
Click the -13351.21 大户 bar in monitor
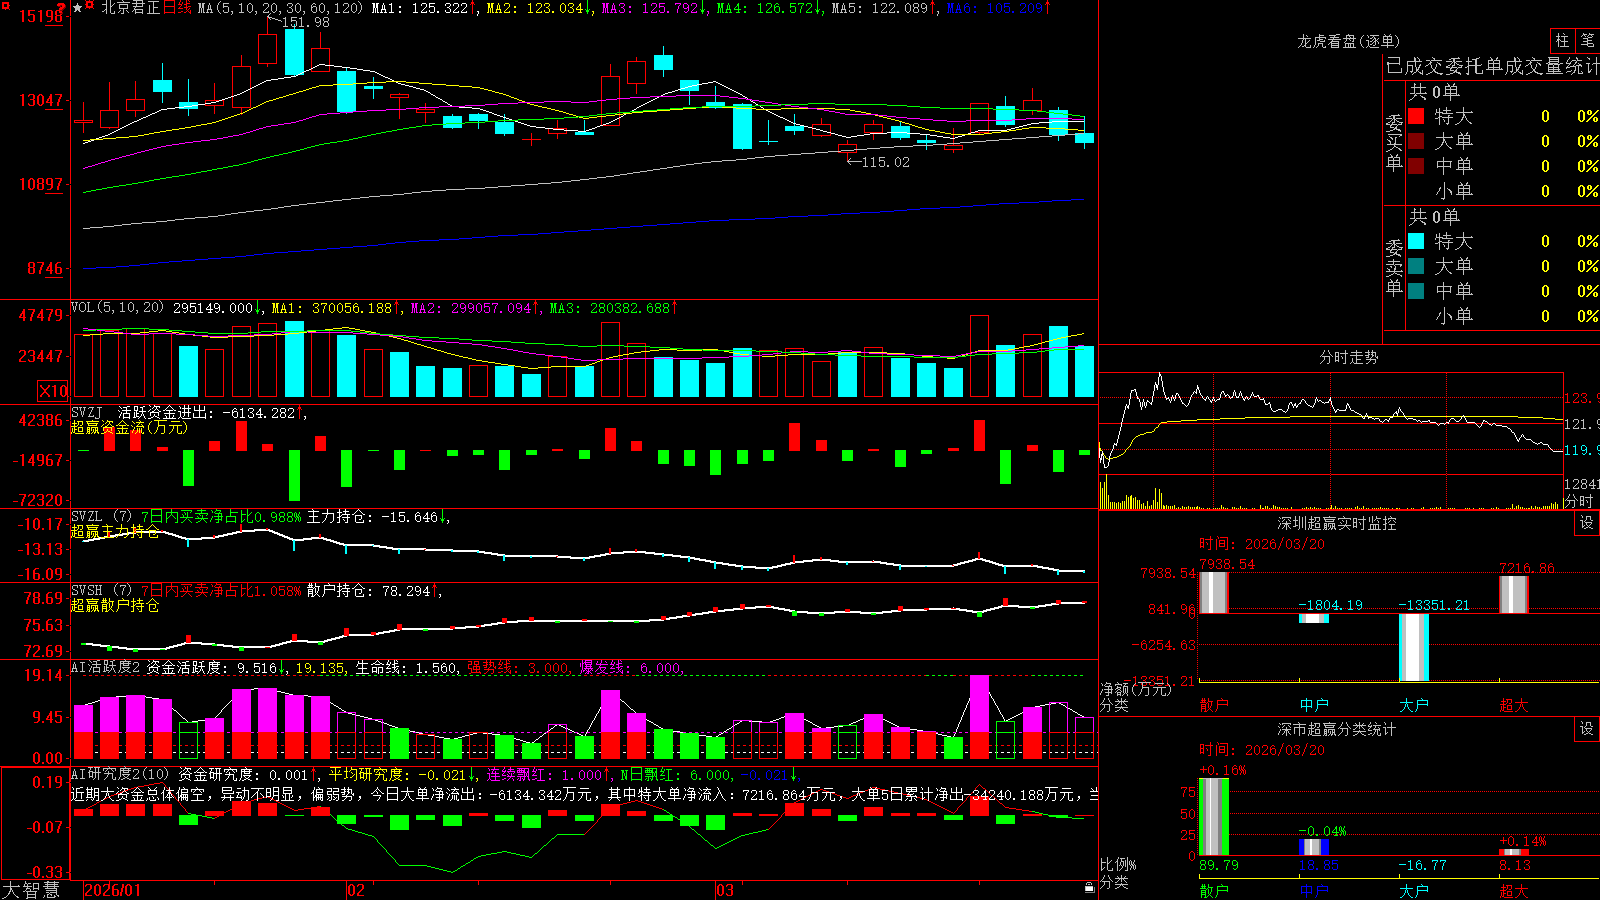[x=1413, y=647]
